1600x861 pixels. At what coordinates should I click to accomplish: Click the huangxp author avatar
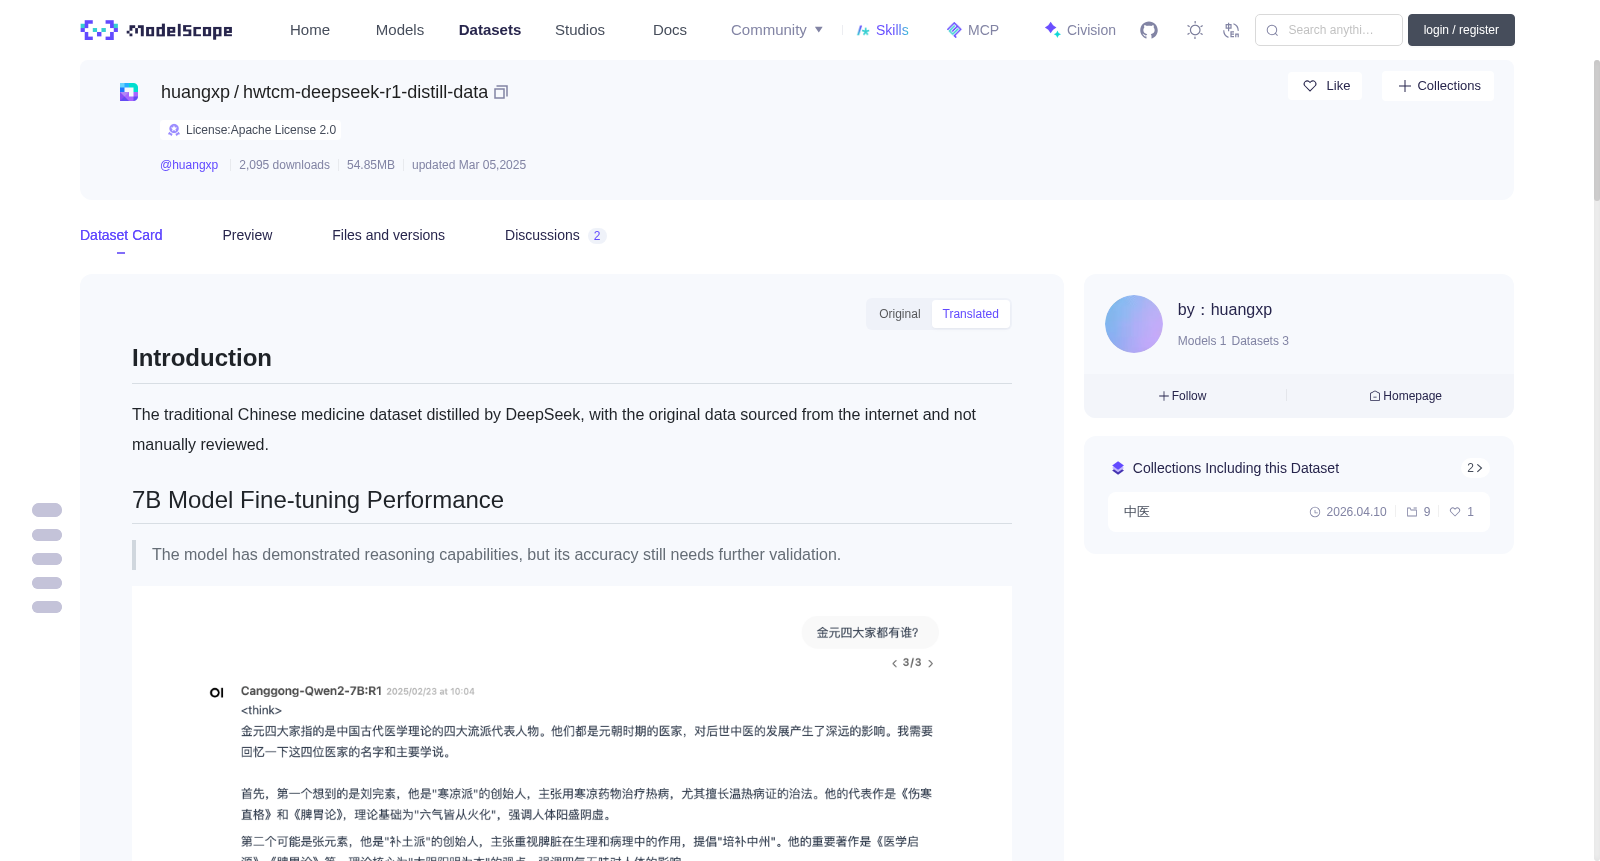point(1134,324)
